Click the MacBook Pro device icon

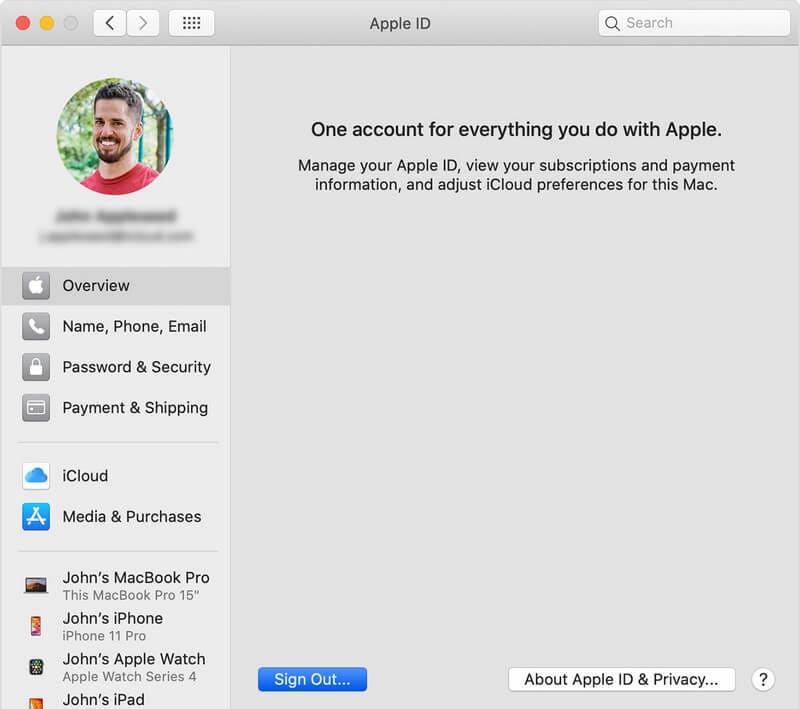tap(36, 585)
